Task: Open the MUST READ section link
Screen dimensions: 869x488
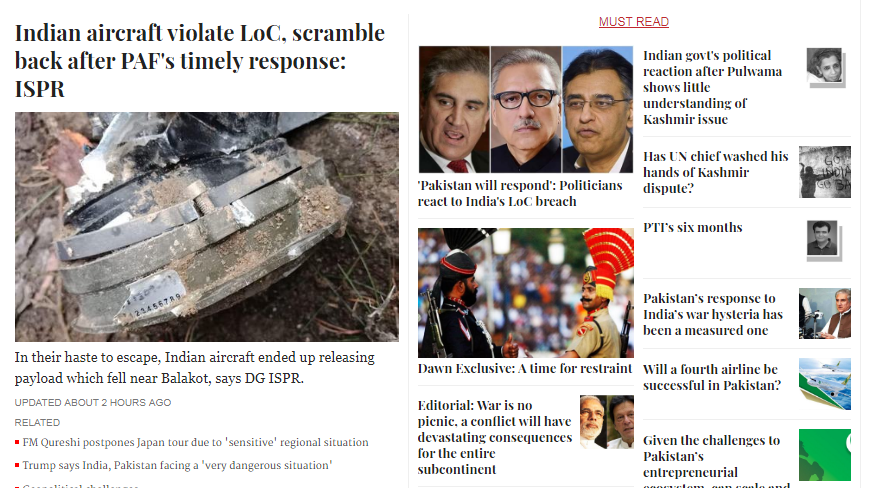Action: click(633, 22)
